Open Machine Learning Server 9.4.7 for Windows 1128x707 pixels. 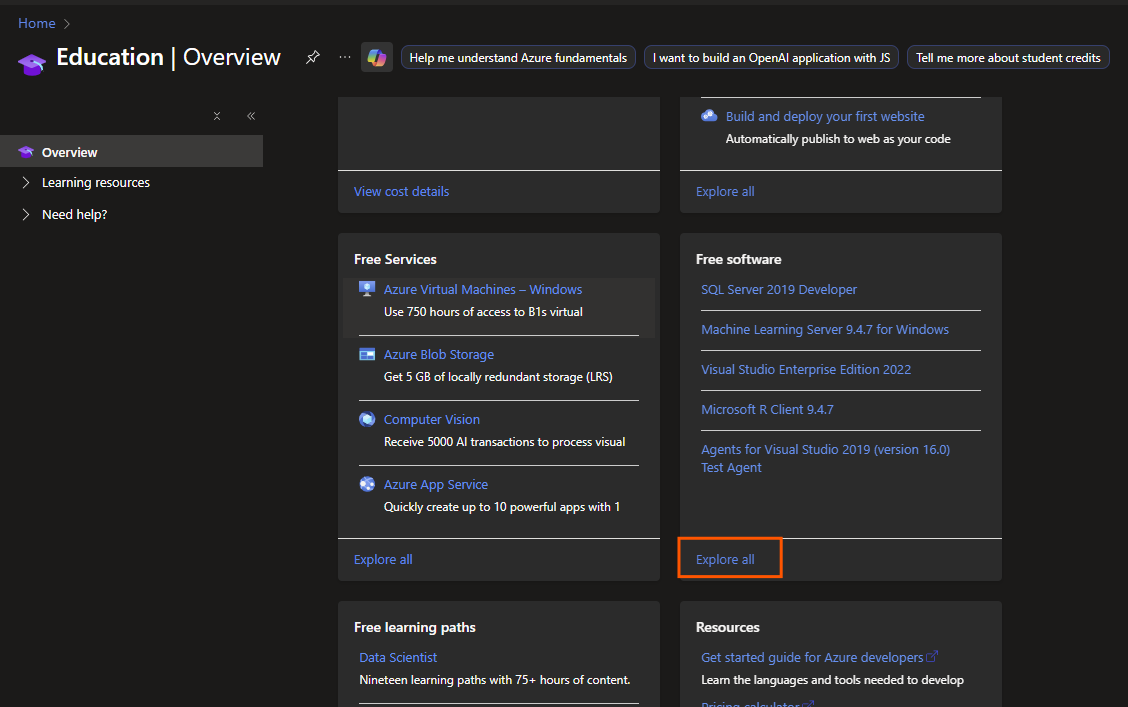coord(825,329)
